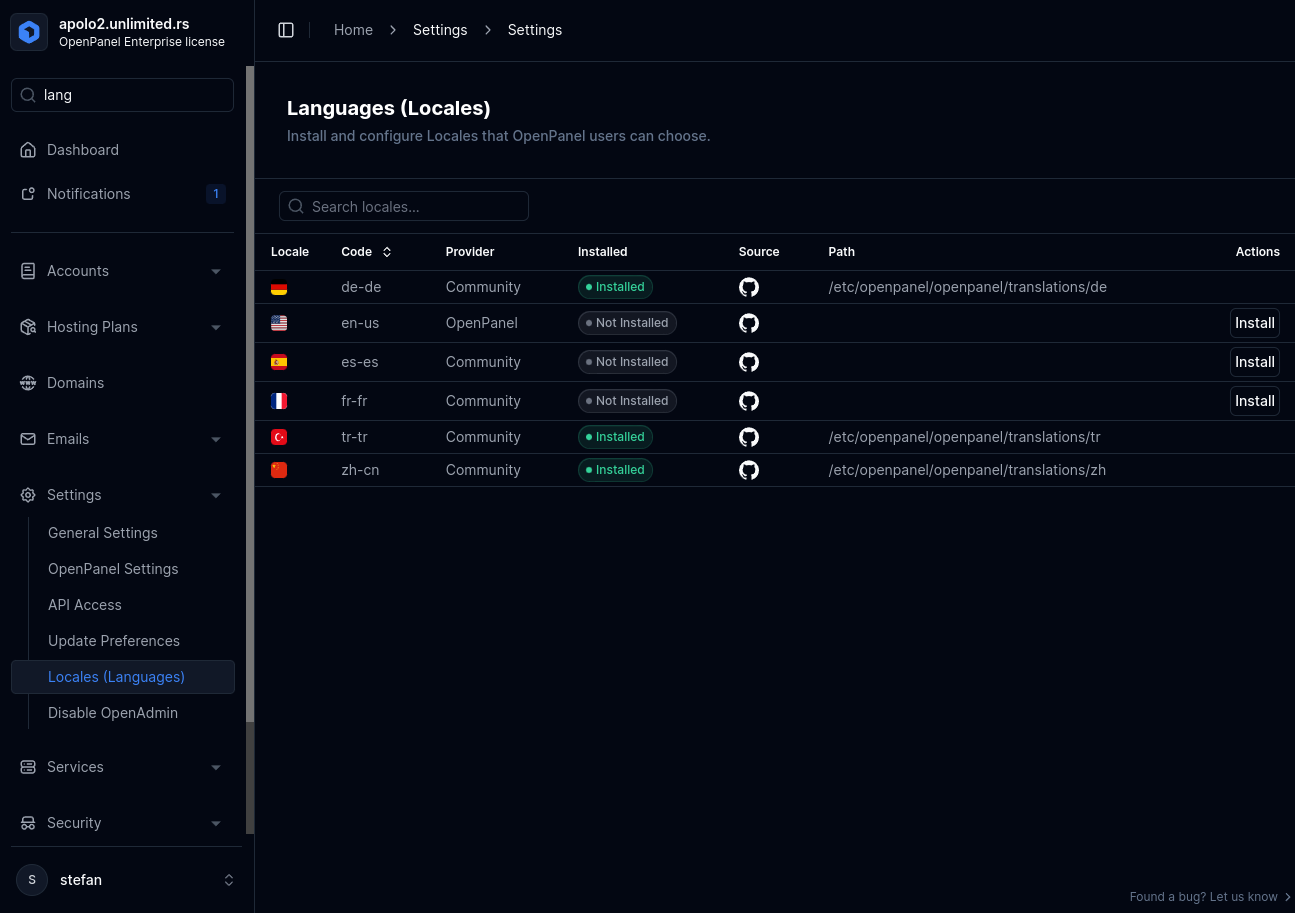Open GitHub source for de-de locale
1295x913 pixels.
click(749, 287)
